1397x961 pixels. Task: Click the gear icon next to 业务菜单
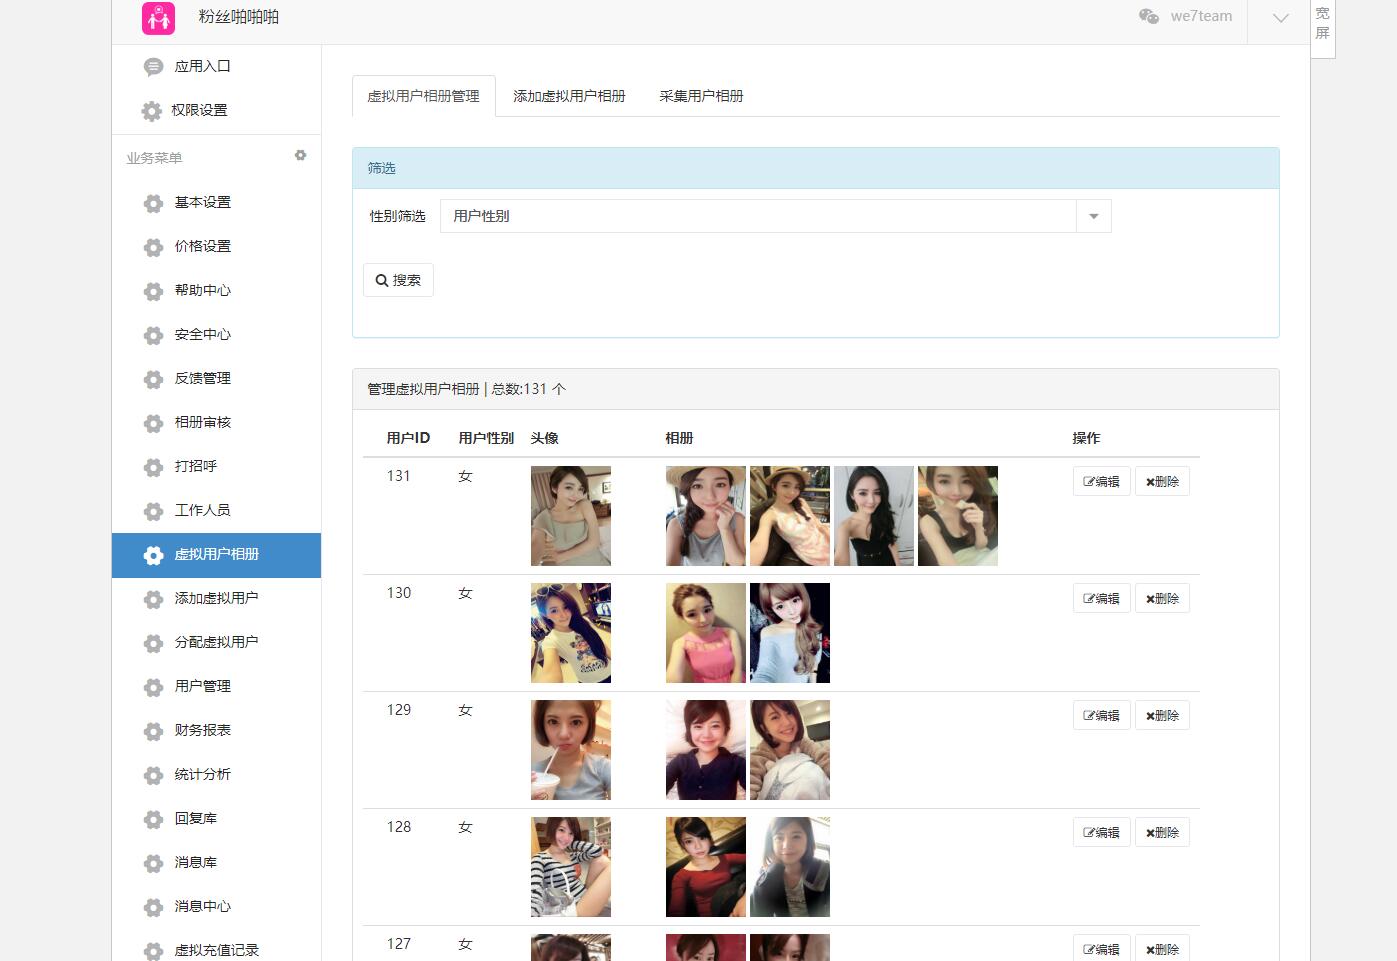(300, 156)
